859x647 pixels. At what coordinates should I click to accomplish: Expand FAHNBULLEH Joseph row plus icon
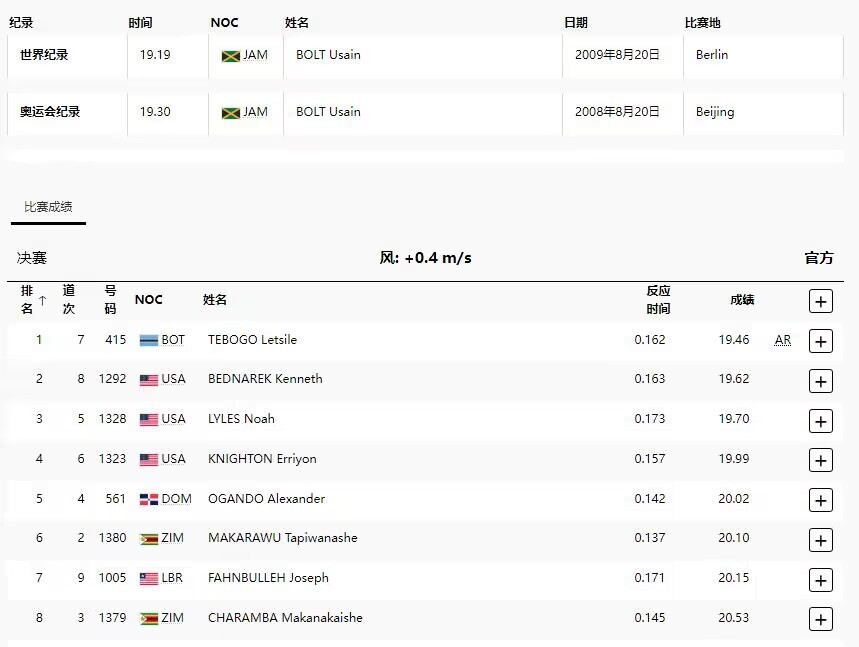click(821, 581)
